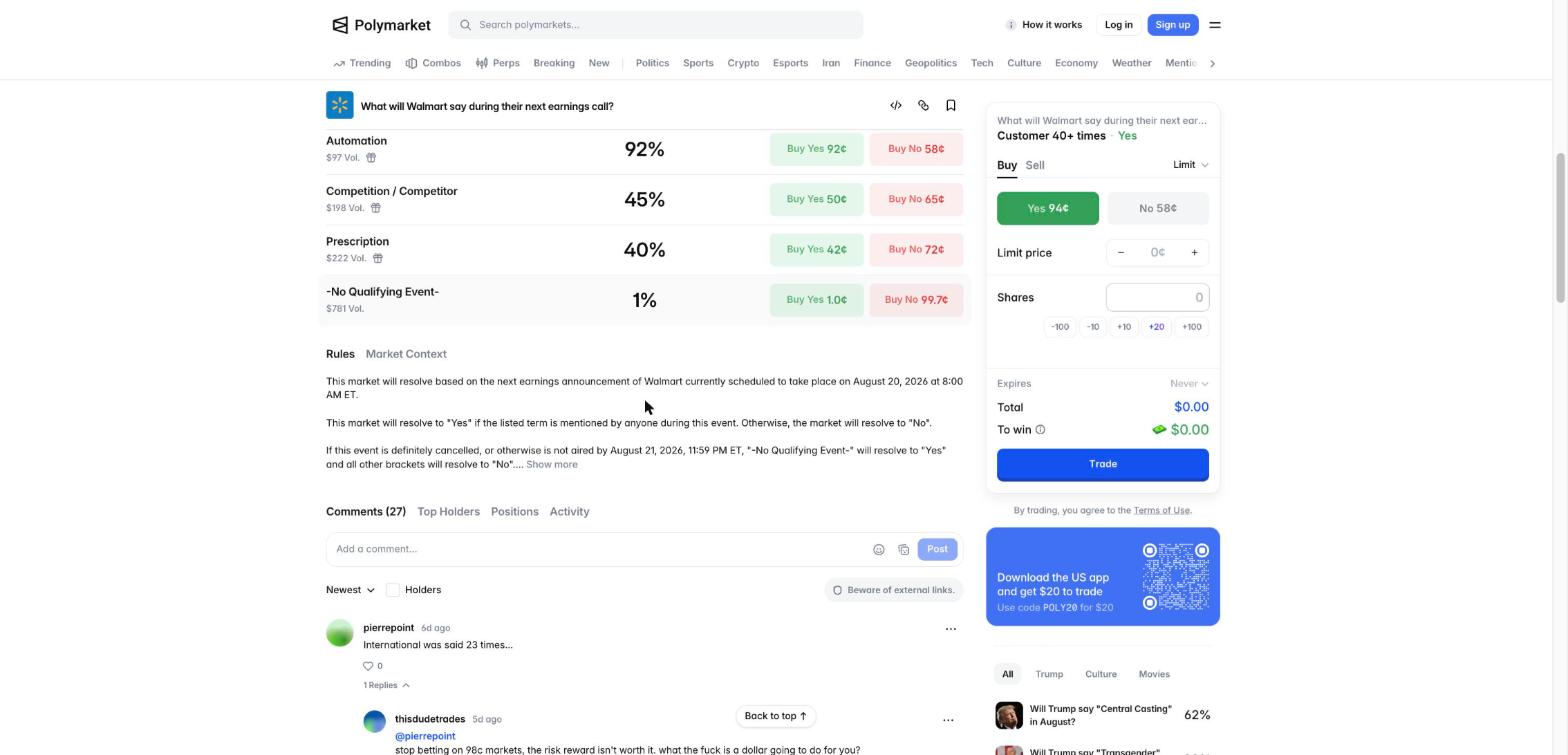Screen dimensions: 1568x755
Task: Select the Rules tab
Action: [340, 354]
